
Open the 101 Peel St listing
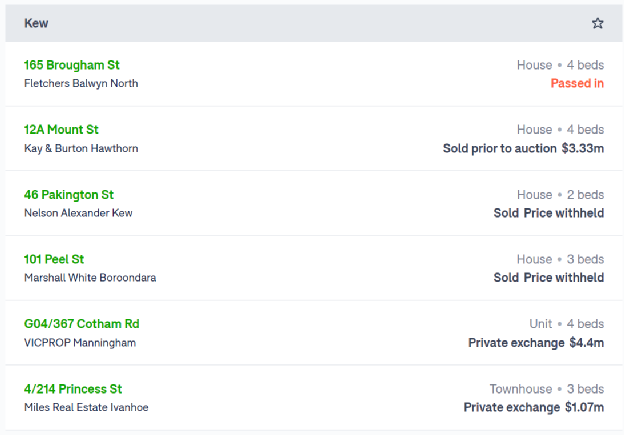coord(54,259)
